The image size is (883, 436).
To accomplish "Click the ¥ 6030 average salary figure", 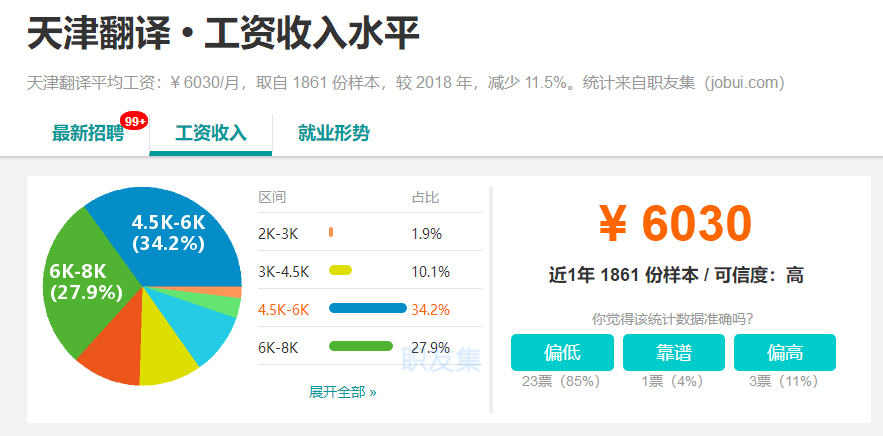I will coord(675,223).
